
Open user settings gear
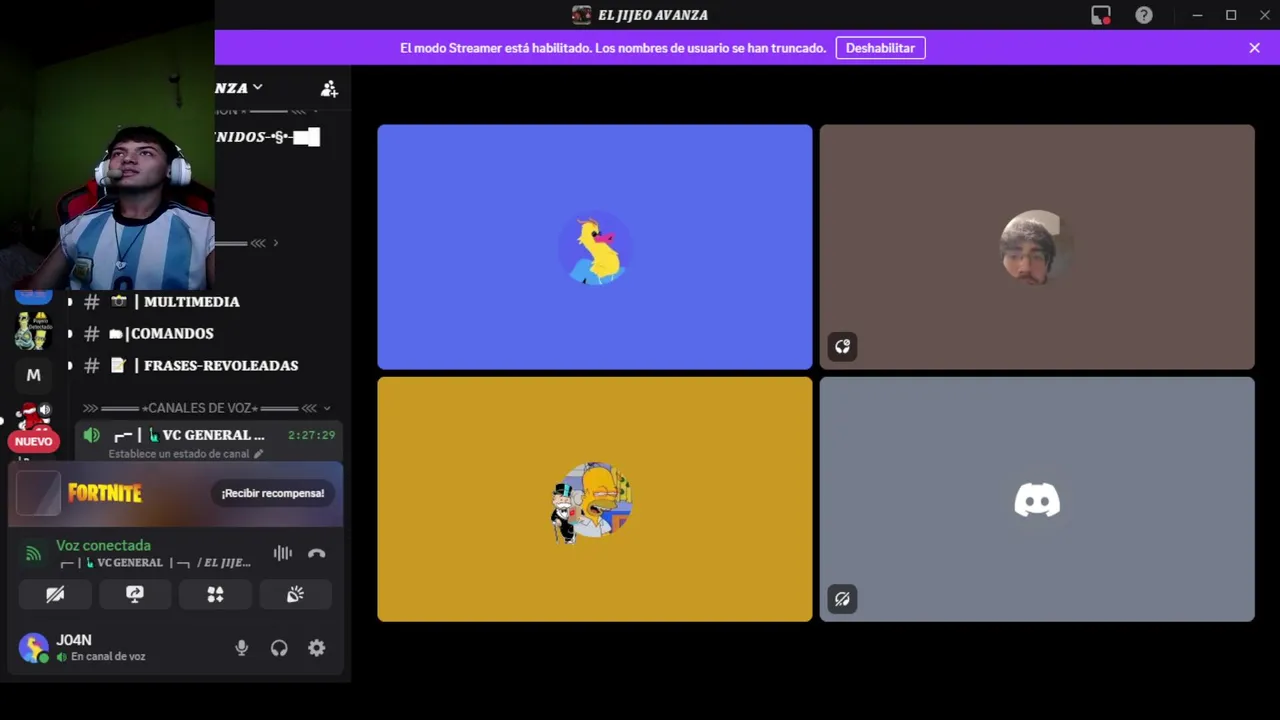317,648
